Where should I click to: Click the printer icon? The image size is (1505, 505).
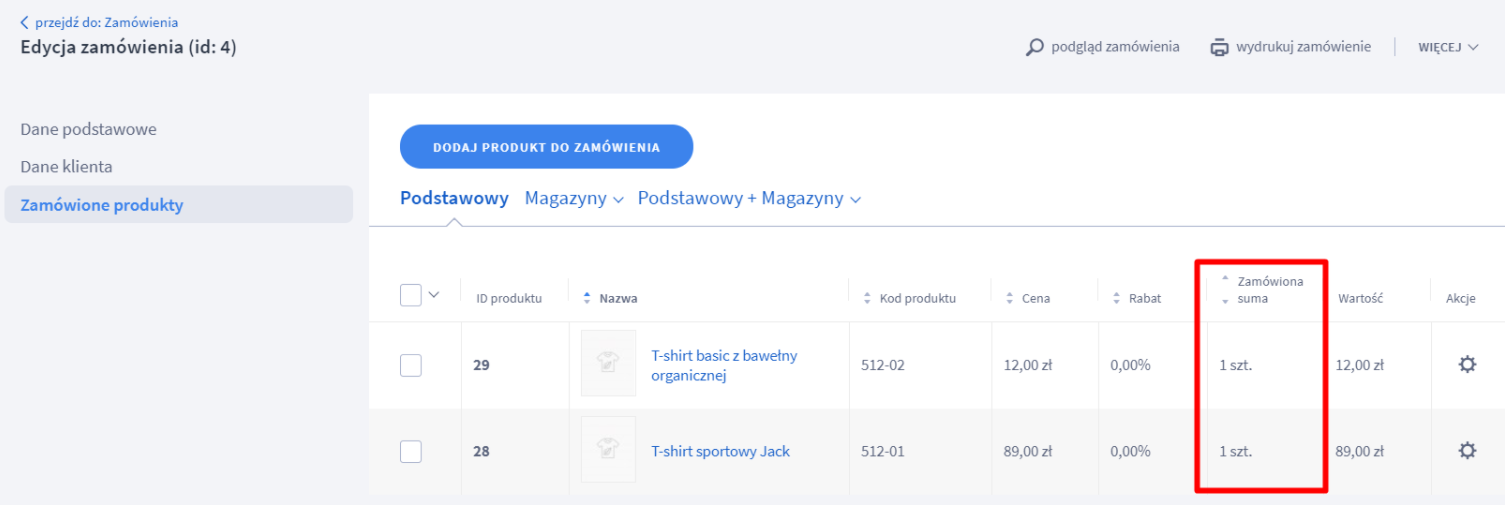[x=1219, y=47]
